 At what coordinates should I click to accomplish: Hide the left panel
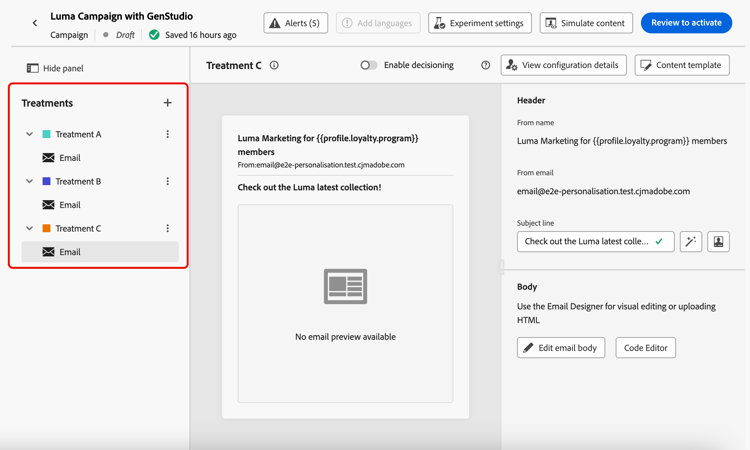coord(55,68)
